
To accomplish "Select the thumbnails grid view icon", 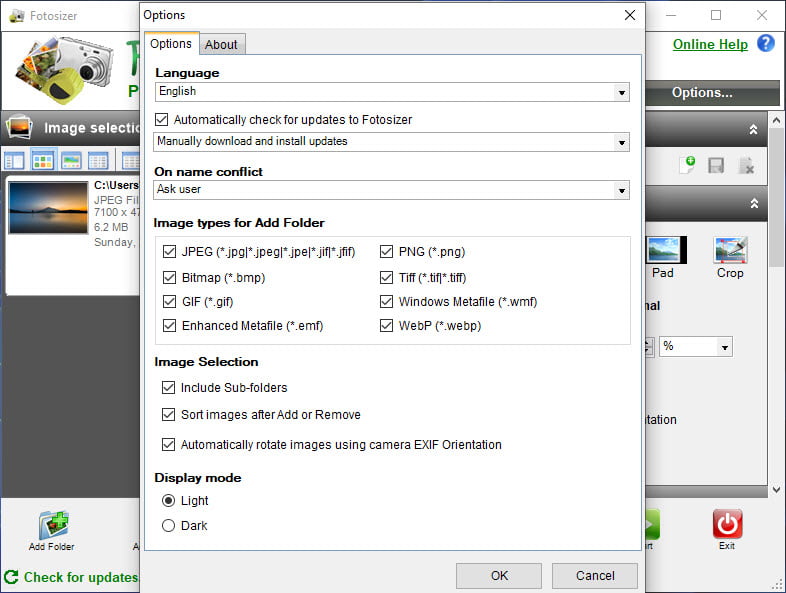I will click(43, 161).
